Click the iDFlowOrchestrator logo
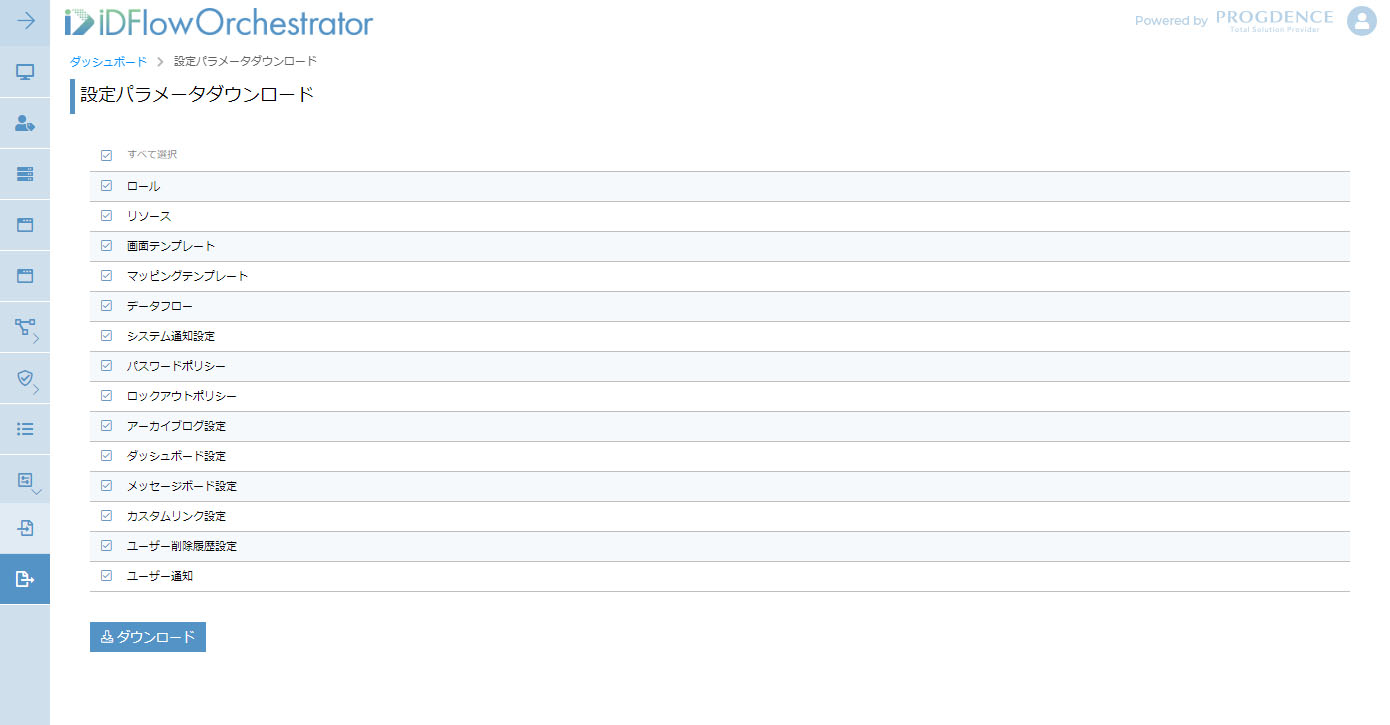 [x=218, y=21]
